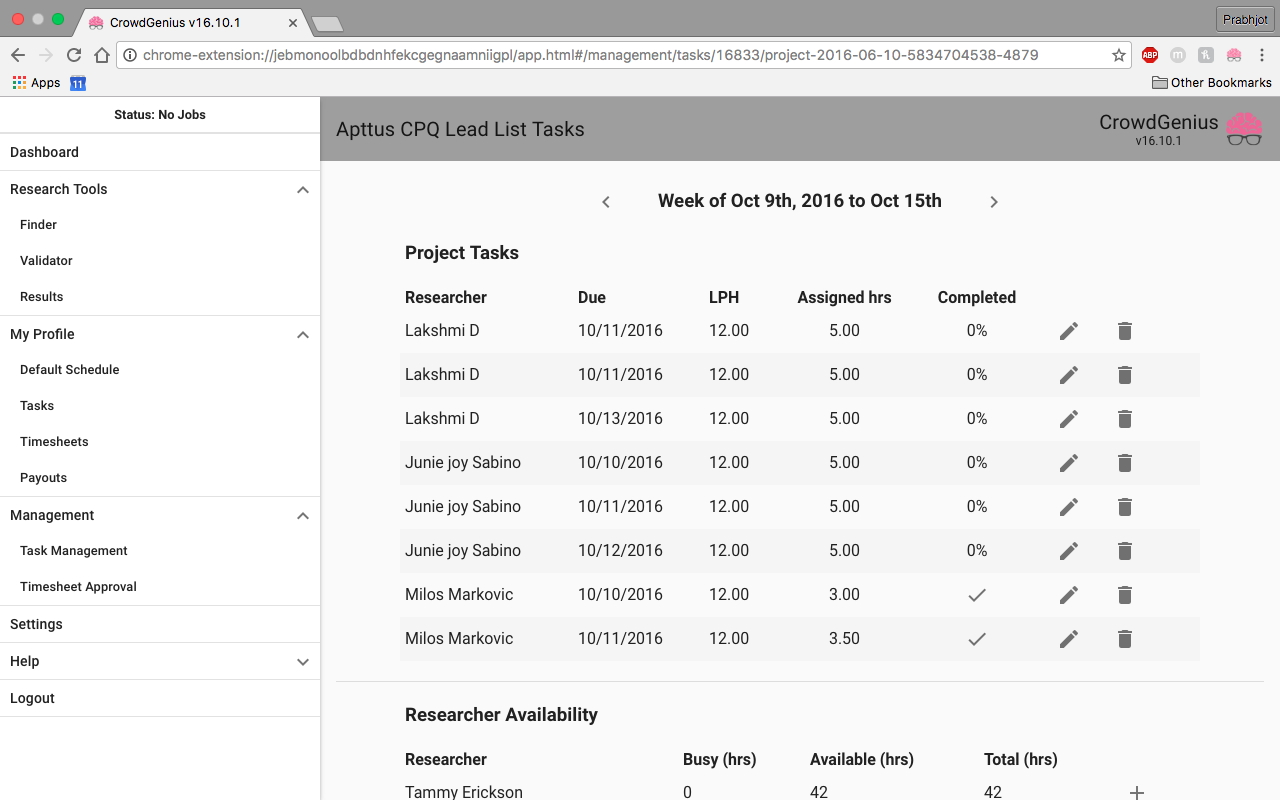The height and width of the screenshot is (800, 1280).
Task: Open Finder research tool
Action: tap(160, 225)
